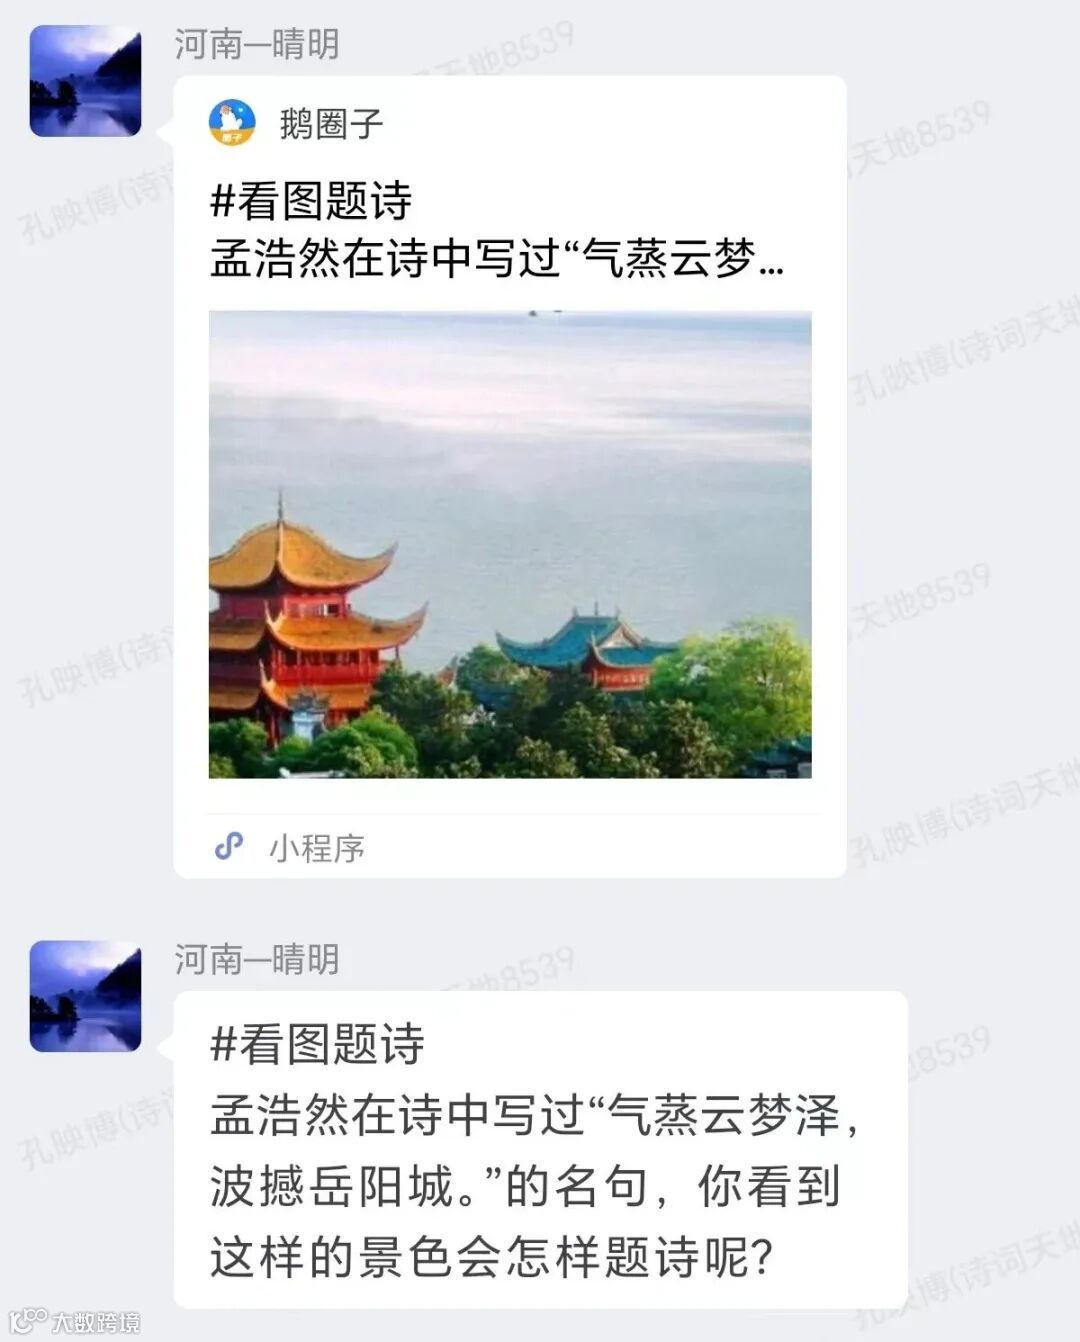Tap the 鹅圈子 mini program logo
The width and height of the screenshot is (1080, 1342).
232,123
